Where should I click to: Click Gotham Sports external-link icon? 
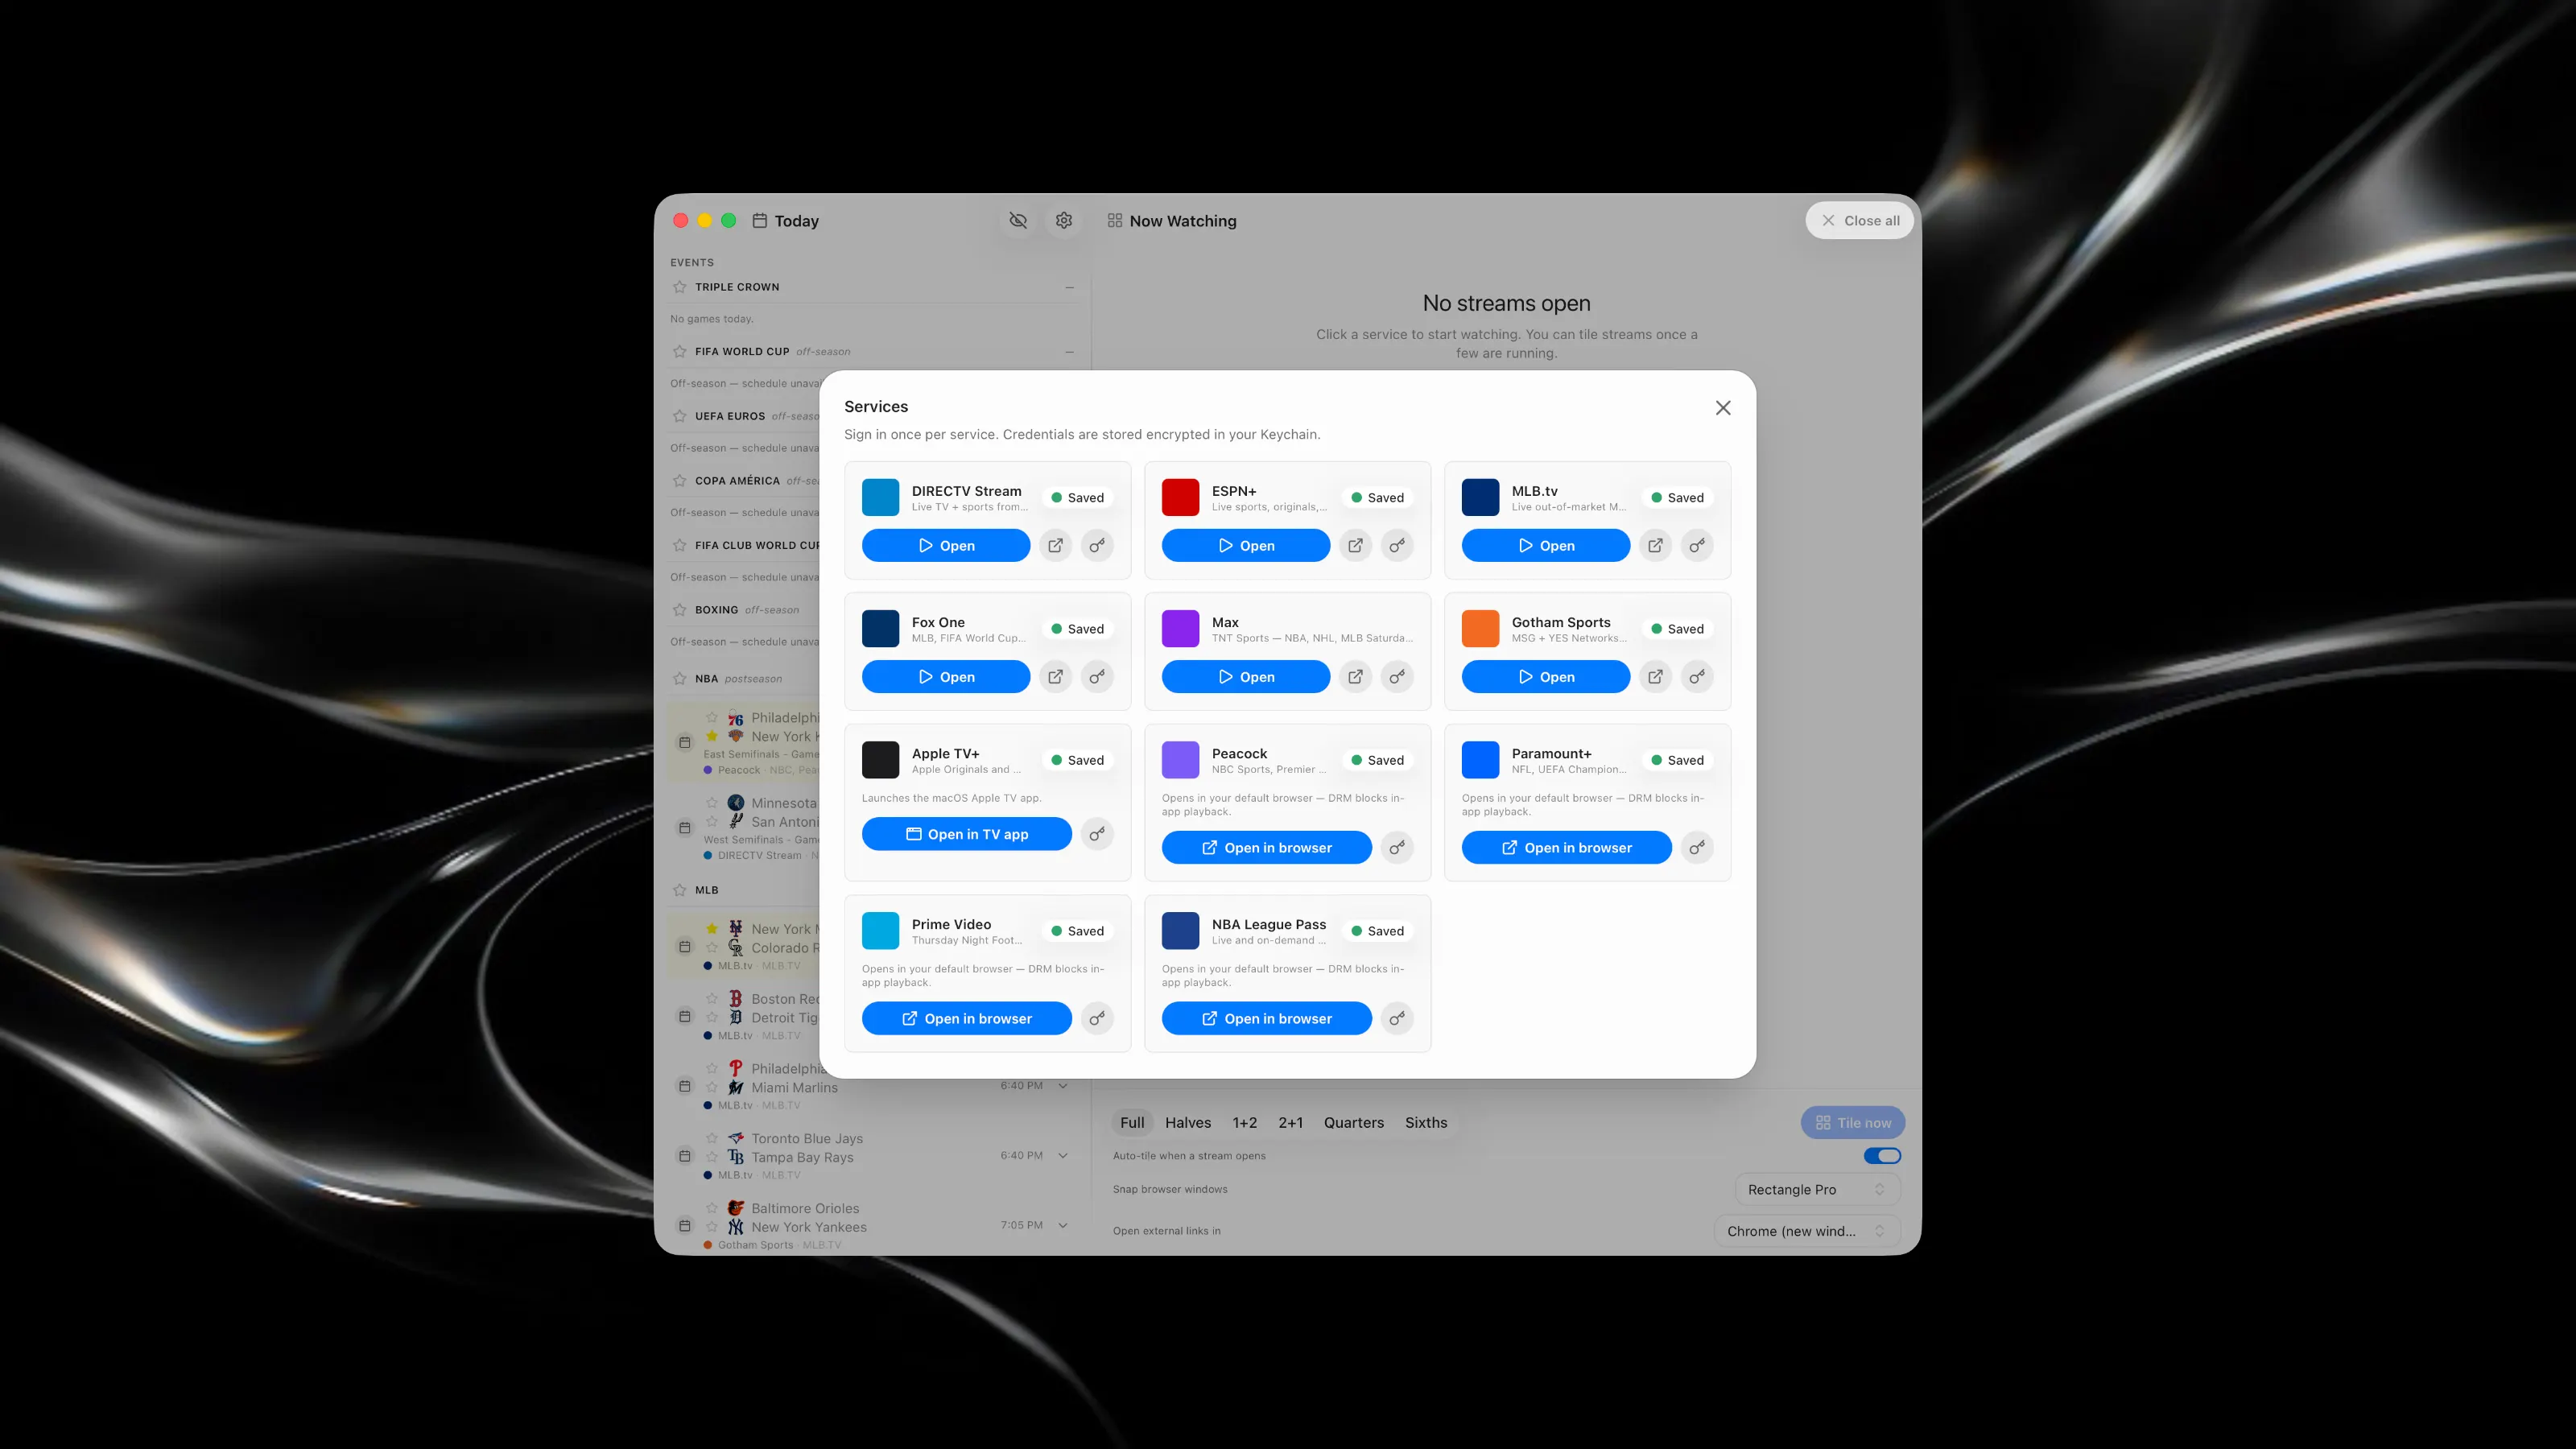(x=1655, y=676)
